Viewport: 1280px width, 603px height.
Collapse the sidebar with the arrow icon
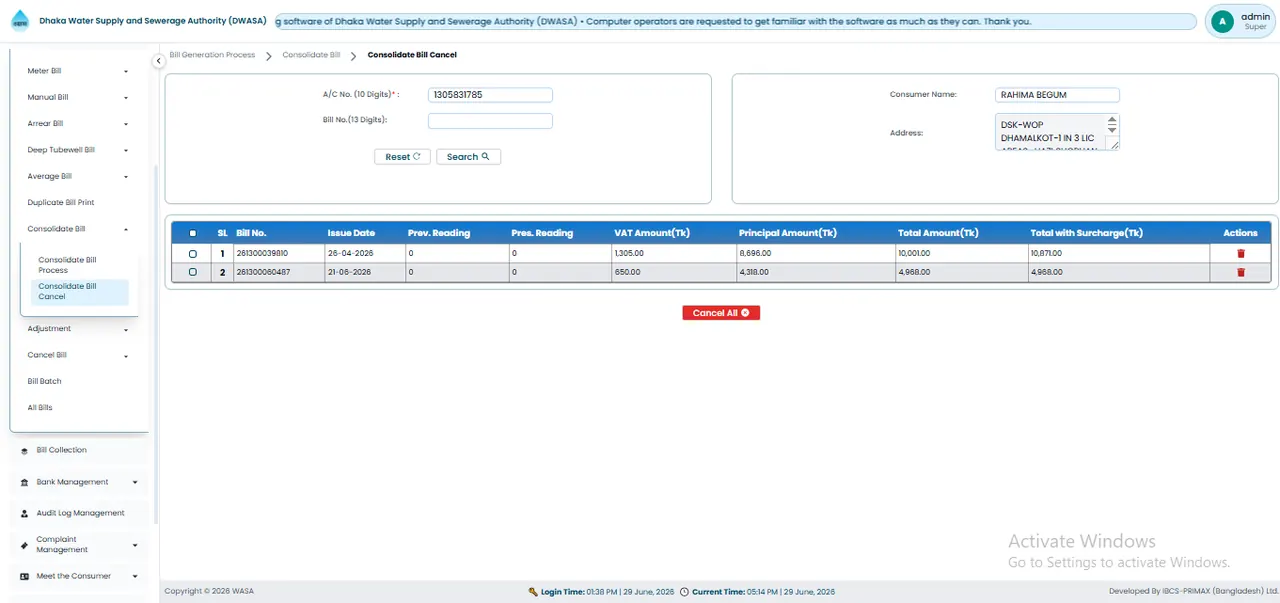[x=158, y=61]
